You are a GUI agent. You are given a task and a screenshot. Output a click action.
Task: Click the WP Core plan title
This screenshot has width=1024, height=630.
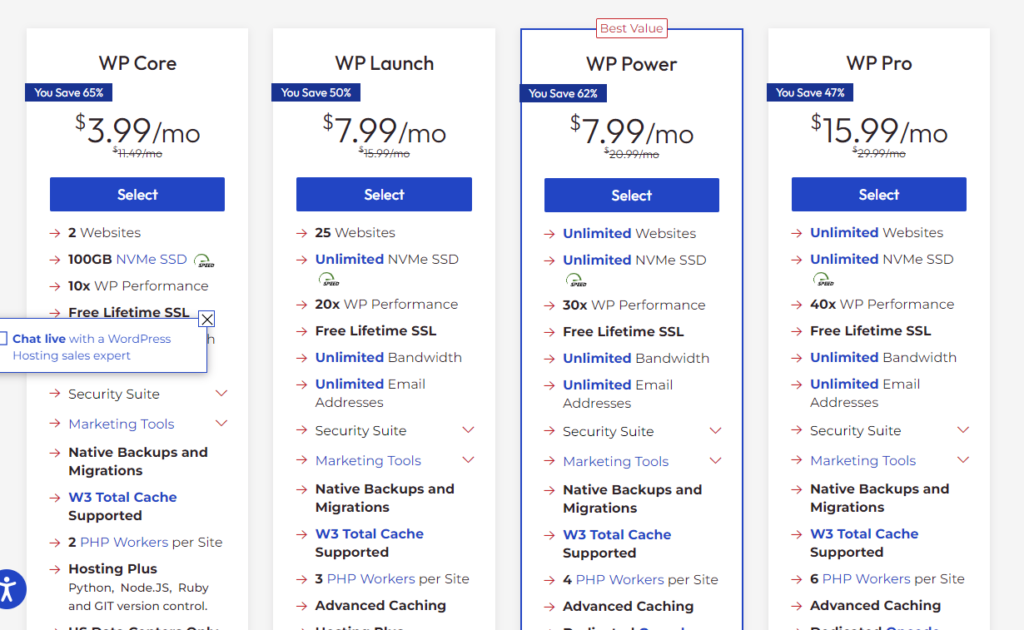[137, 63]
